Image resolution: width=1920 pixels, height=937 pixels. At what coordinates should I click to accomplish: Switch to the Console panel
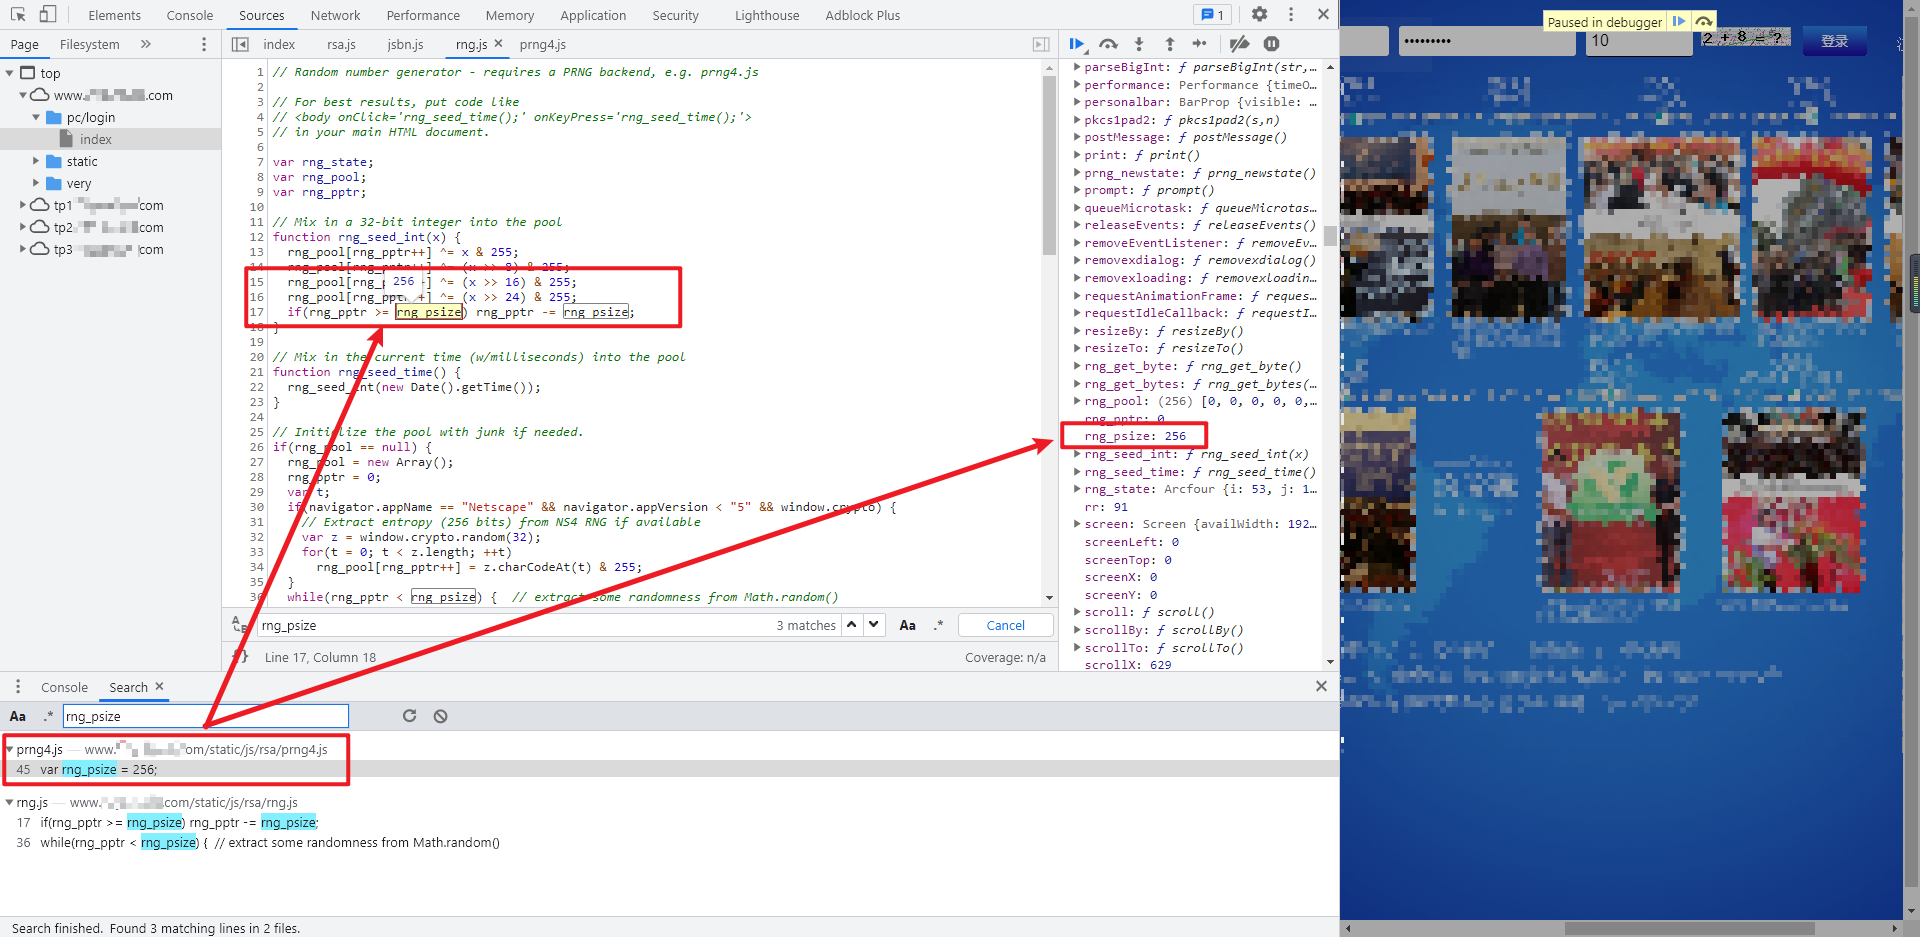point(190,15)
